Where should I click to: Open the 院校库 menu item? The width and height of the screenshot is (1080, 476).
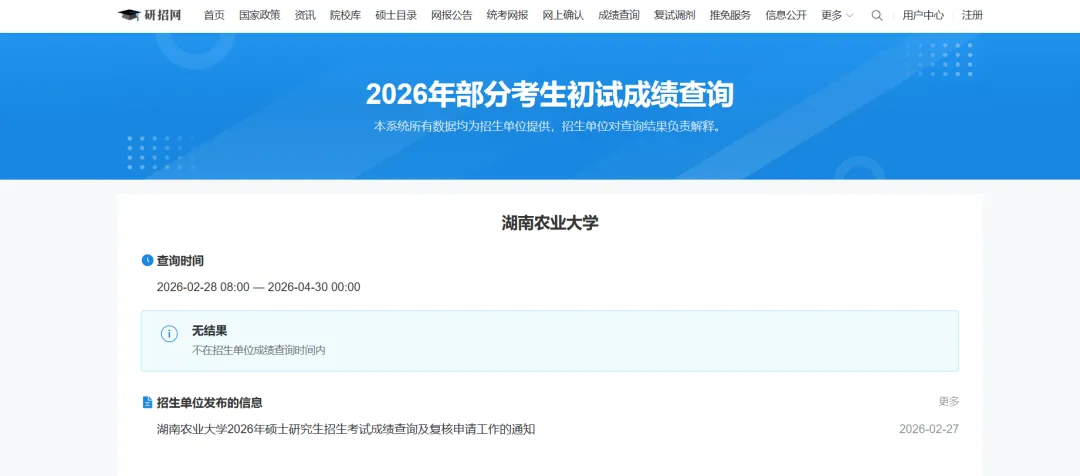pyautogui.click(x=345, y=15)
